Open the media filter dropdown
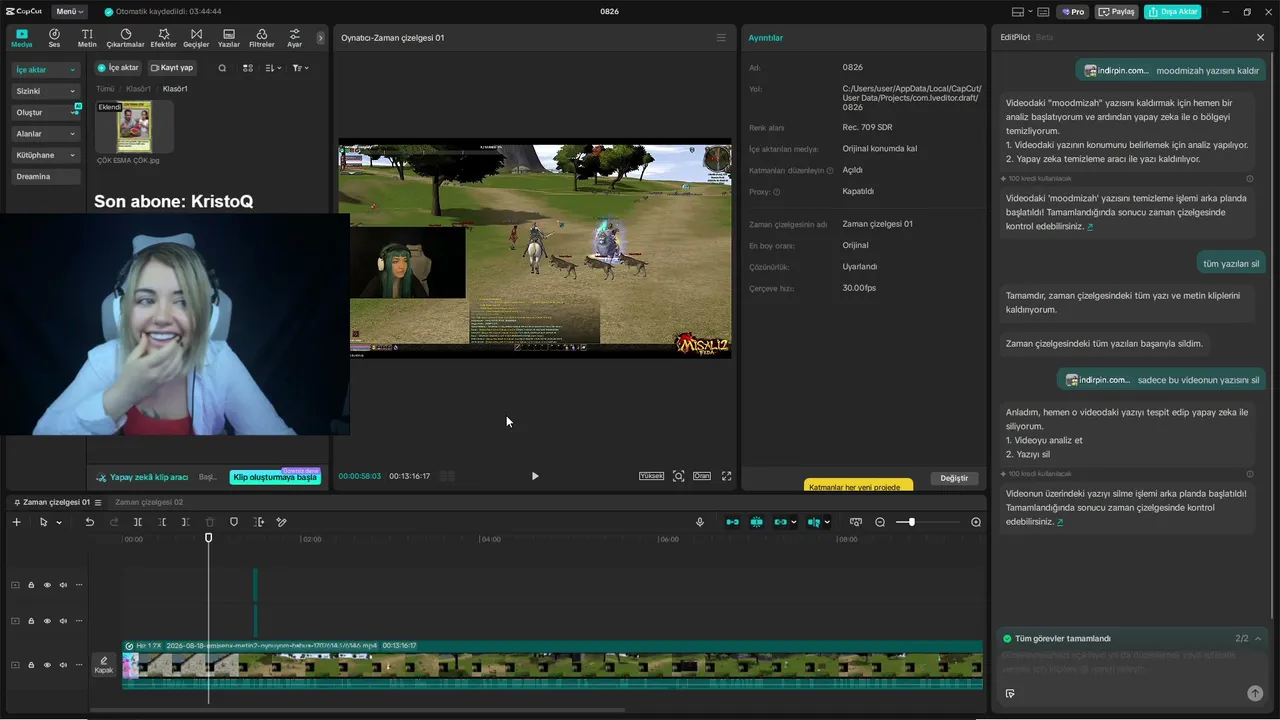The image size is (1280, 720). 300,68
